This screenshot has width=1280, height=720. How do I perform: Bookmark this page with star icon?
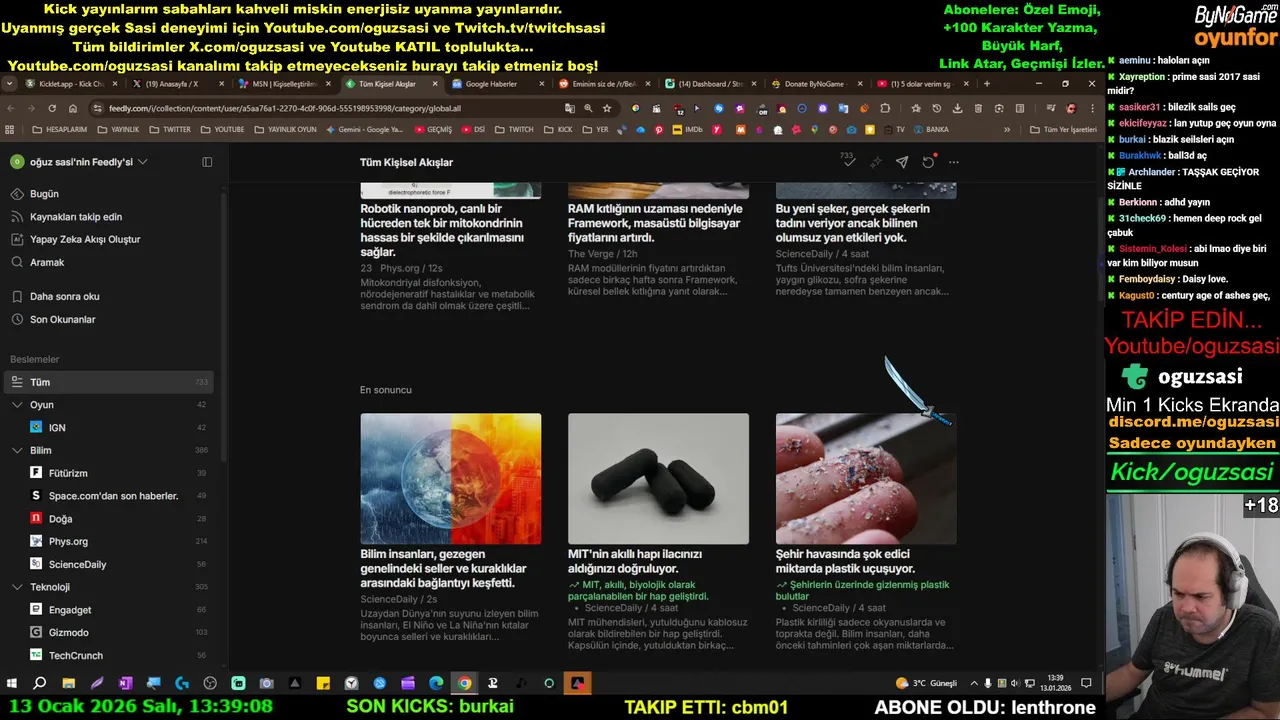pyautogui.click(x=607, y=108)
